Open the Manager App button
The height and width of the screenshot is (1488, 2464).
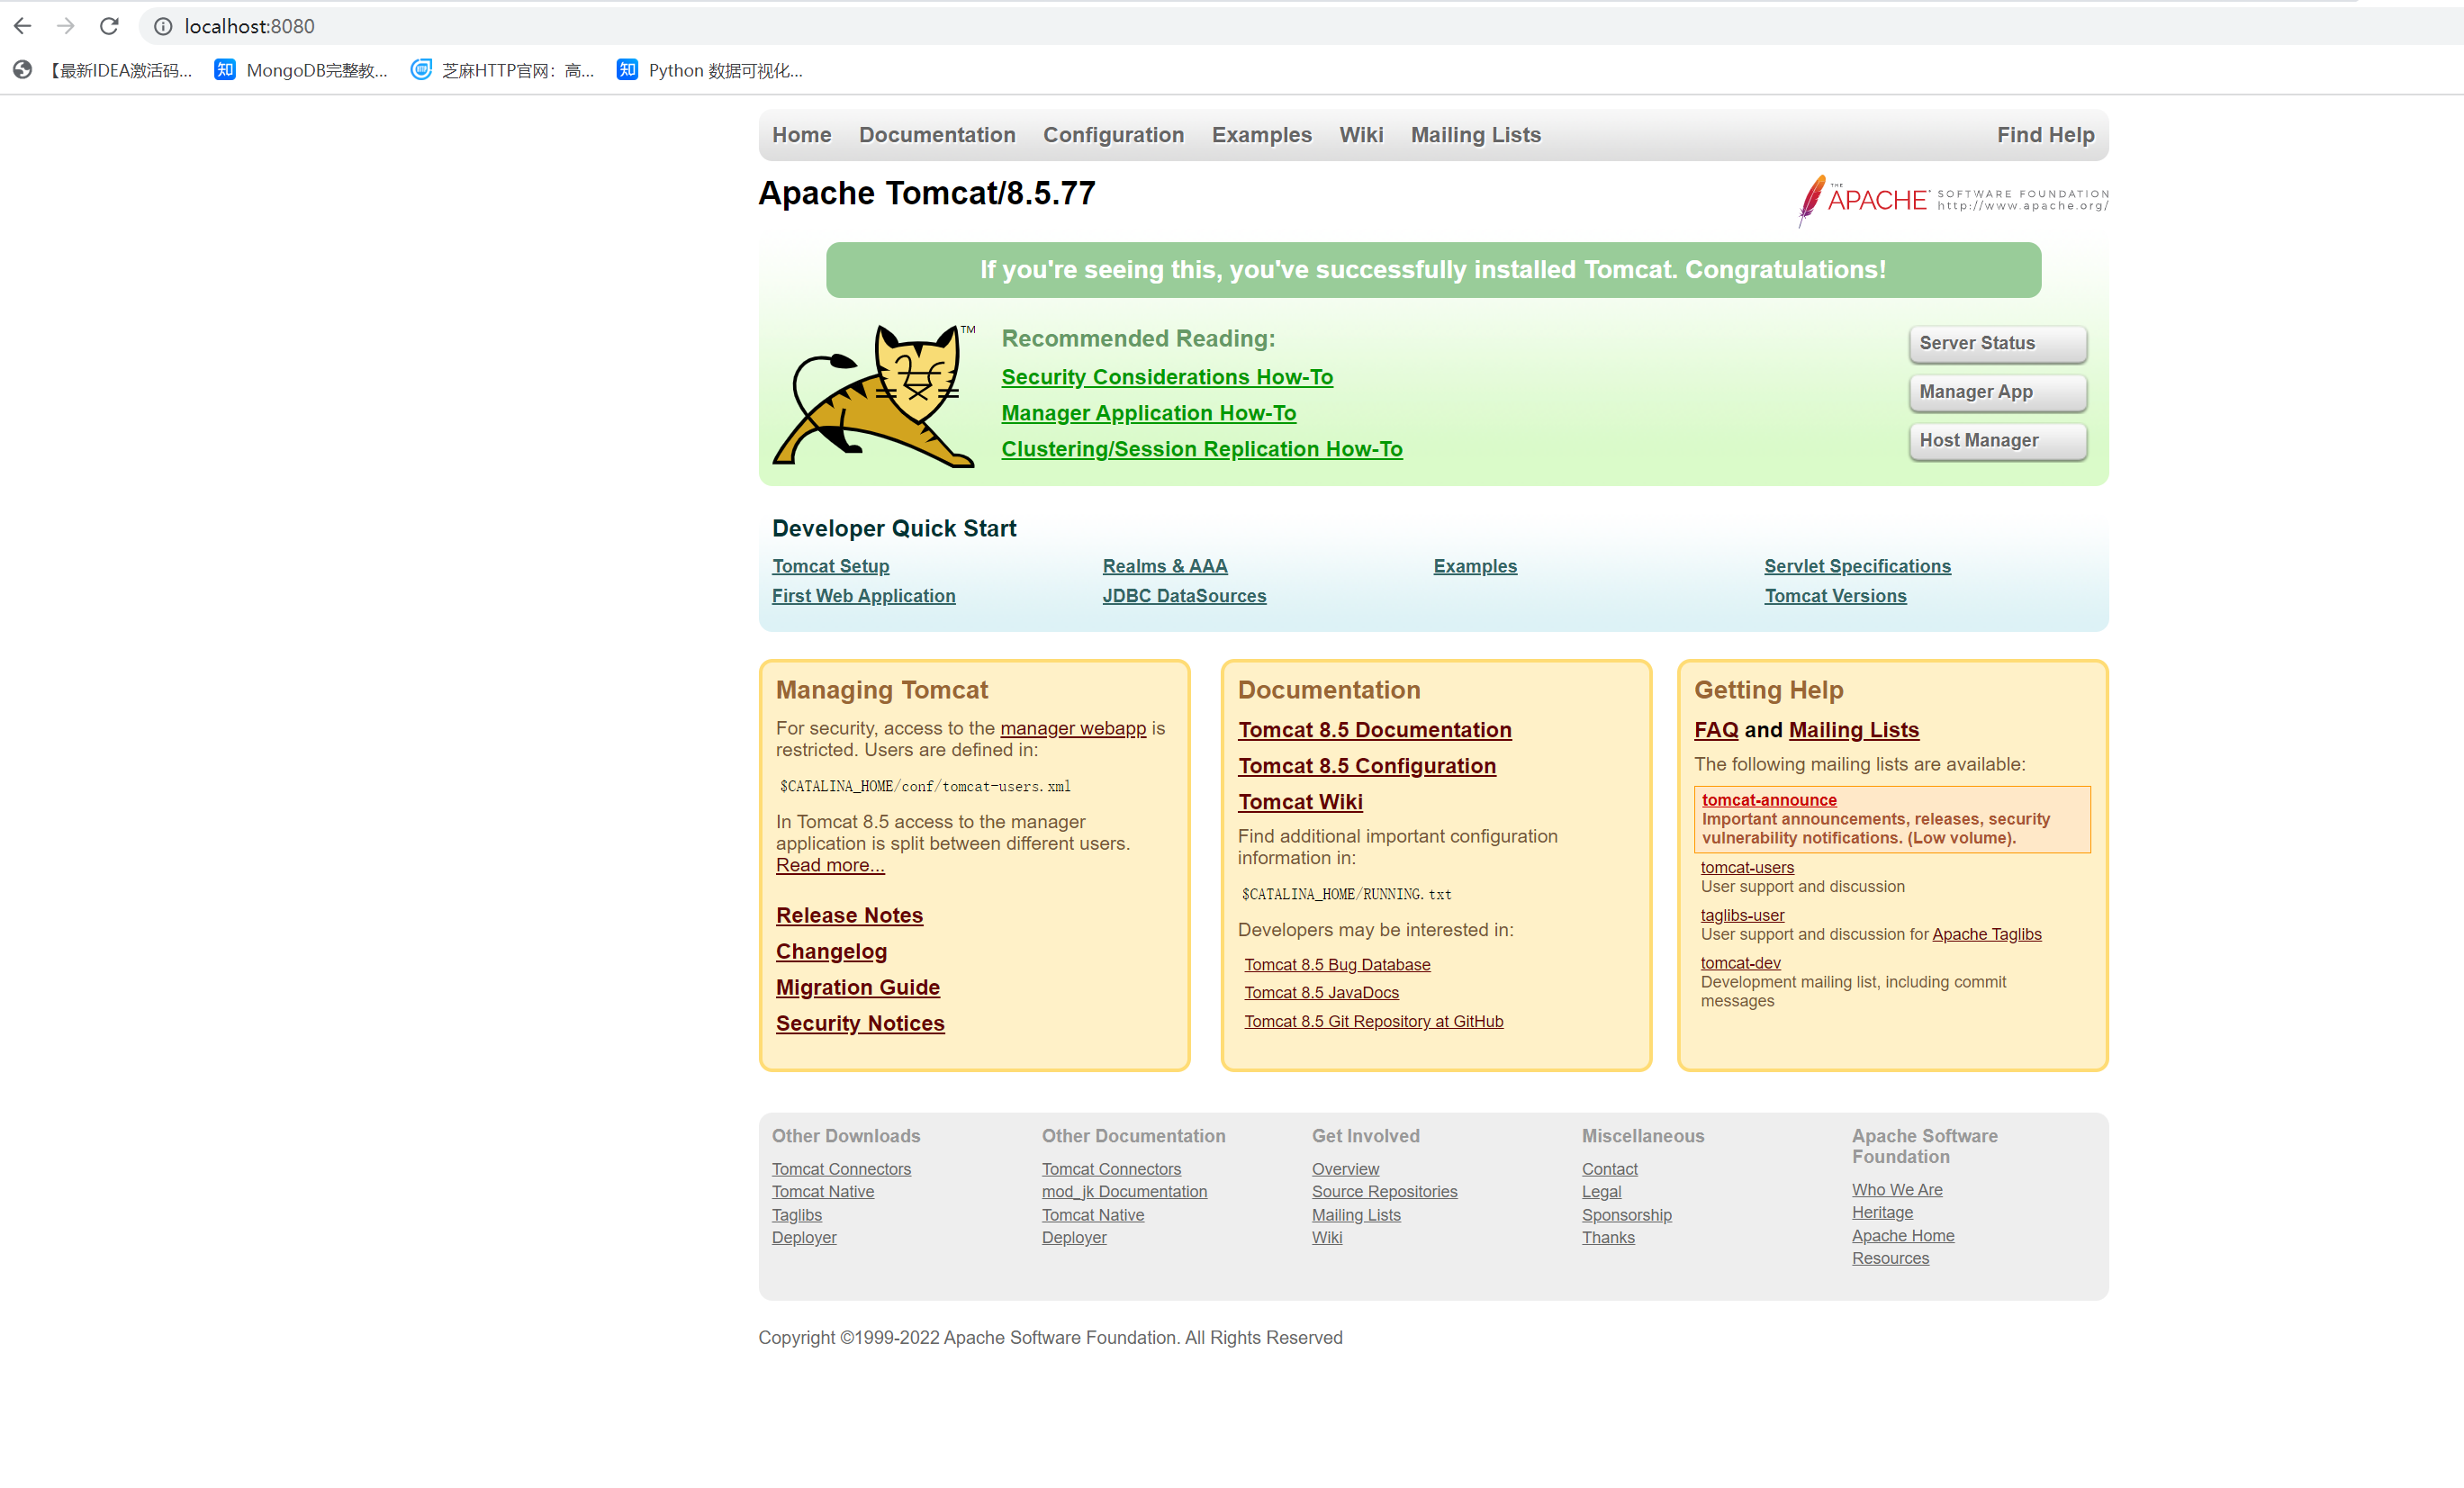(x=1996, y=392)
